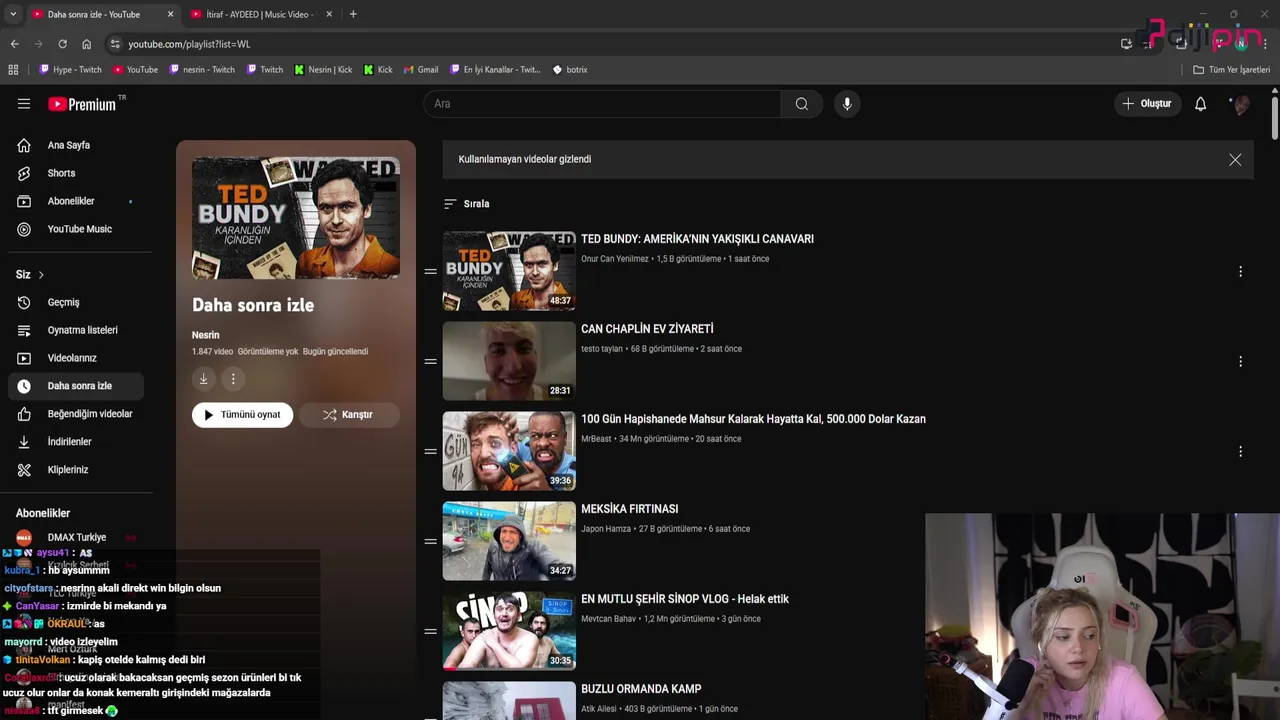Expand the Siz section chevron

pyautogui.click(x=41, y=275)
